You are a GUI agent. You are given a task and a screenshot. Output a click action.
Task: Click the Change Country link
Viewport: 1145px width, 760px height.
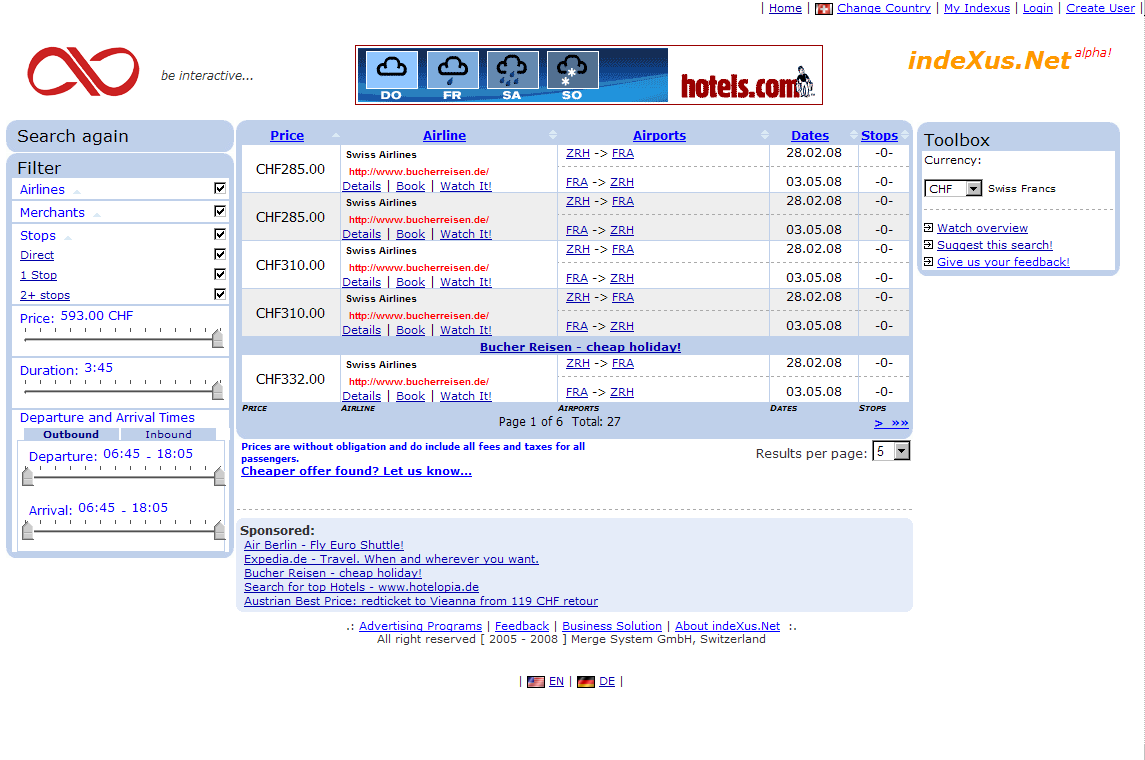click(884, 8)
